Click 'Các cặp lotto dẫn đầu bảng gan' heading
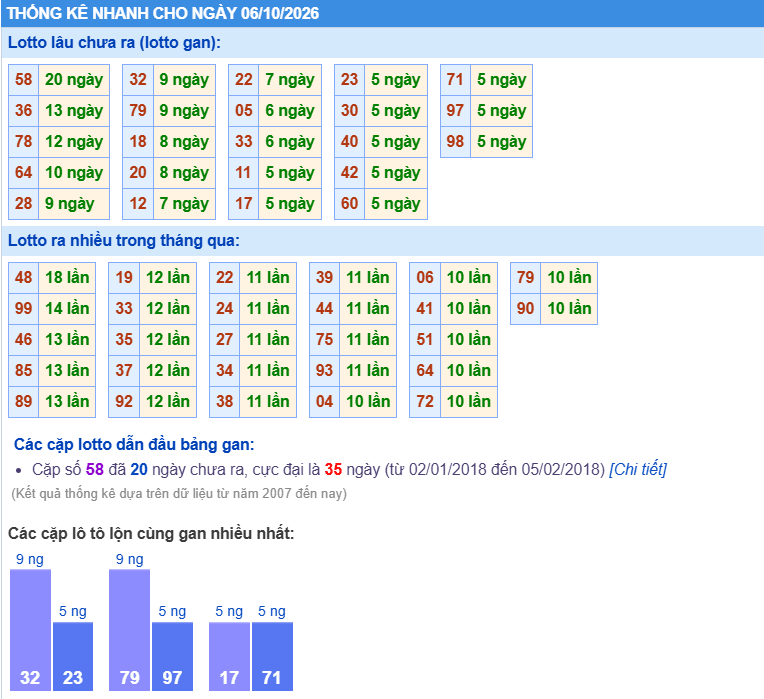Viewport: 764px width, 699px height. (x=134, y=444)
